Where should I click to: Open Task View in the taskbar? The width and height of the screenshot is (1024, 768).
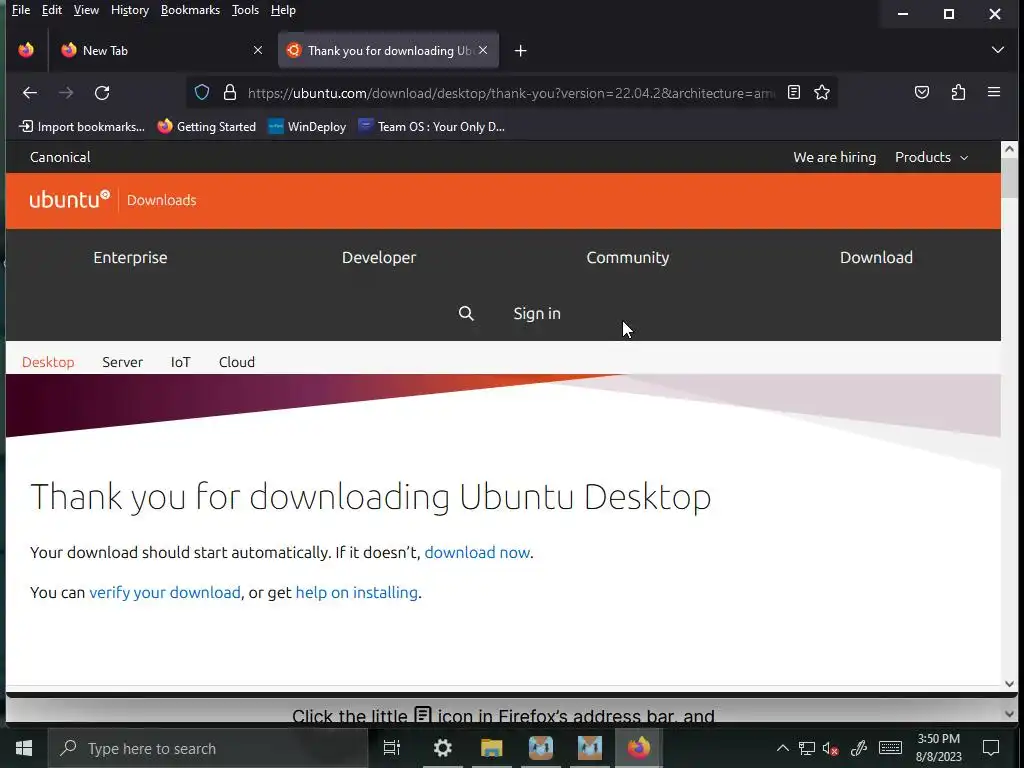(392, 748)
